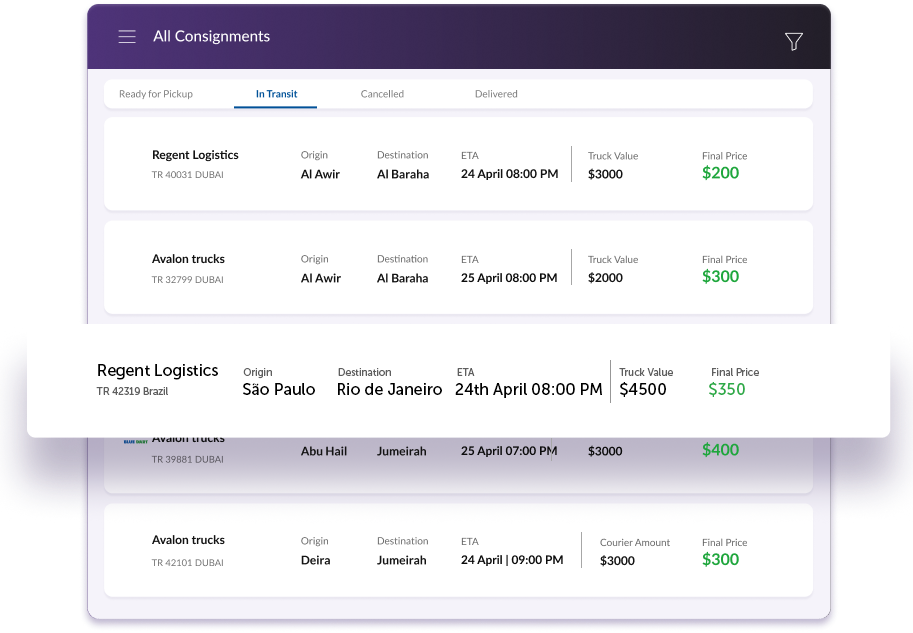Open the hamburger menu
The width and height of the screenshot is (913, 633).
(x=127, y=37)
